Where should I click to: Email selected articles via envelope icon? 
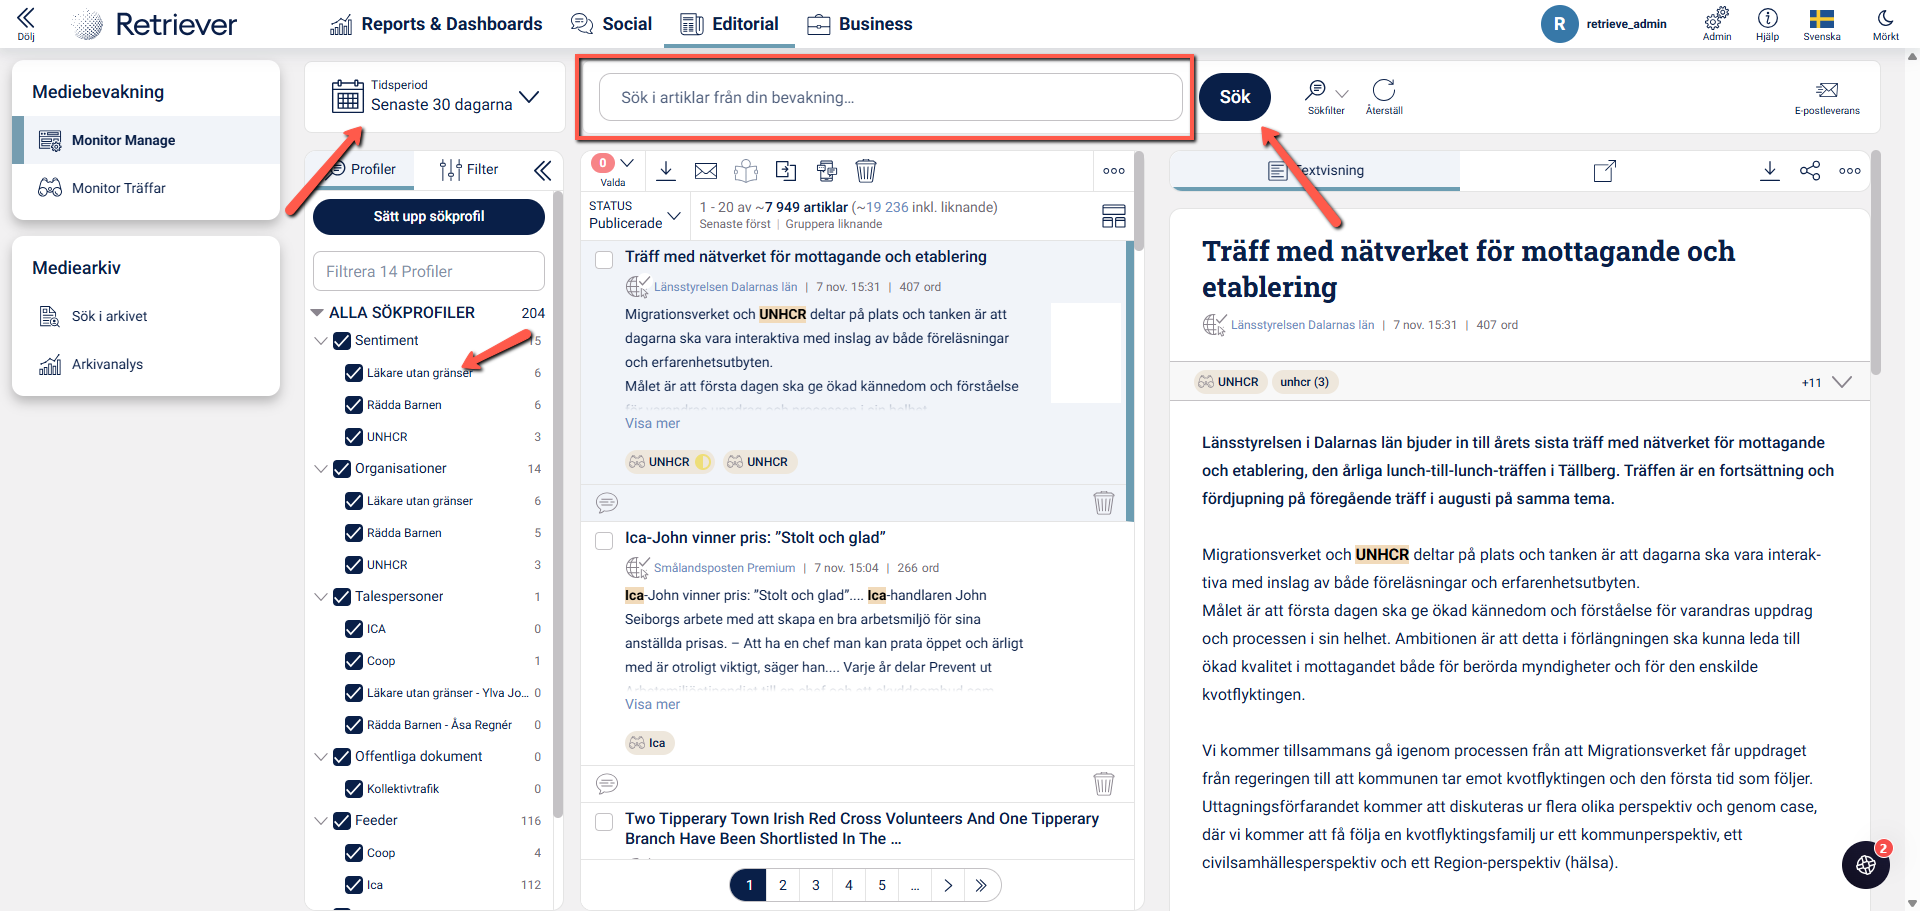pyautogui.click(x=706, y=171)
